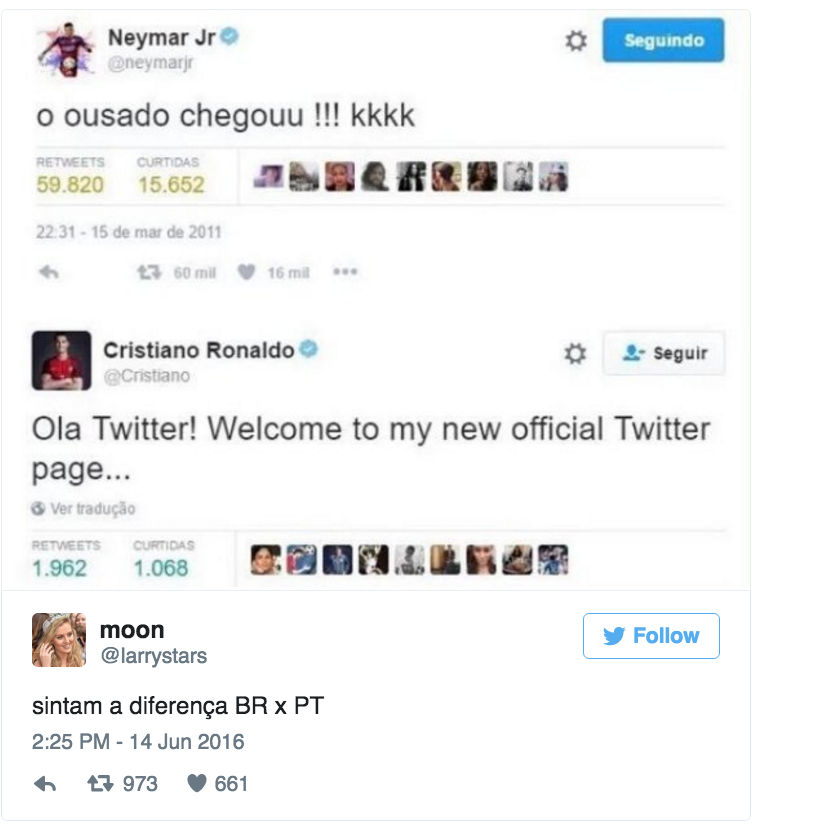This screenshot has height=832, width=815.
Task: Like moon's tweet with the 661 heart
Action: (x=197, y=783)
